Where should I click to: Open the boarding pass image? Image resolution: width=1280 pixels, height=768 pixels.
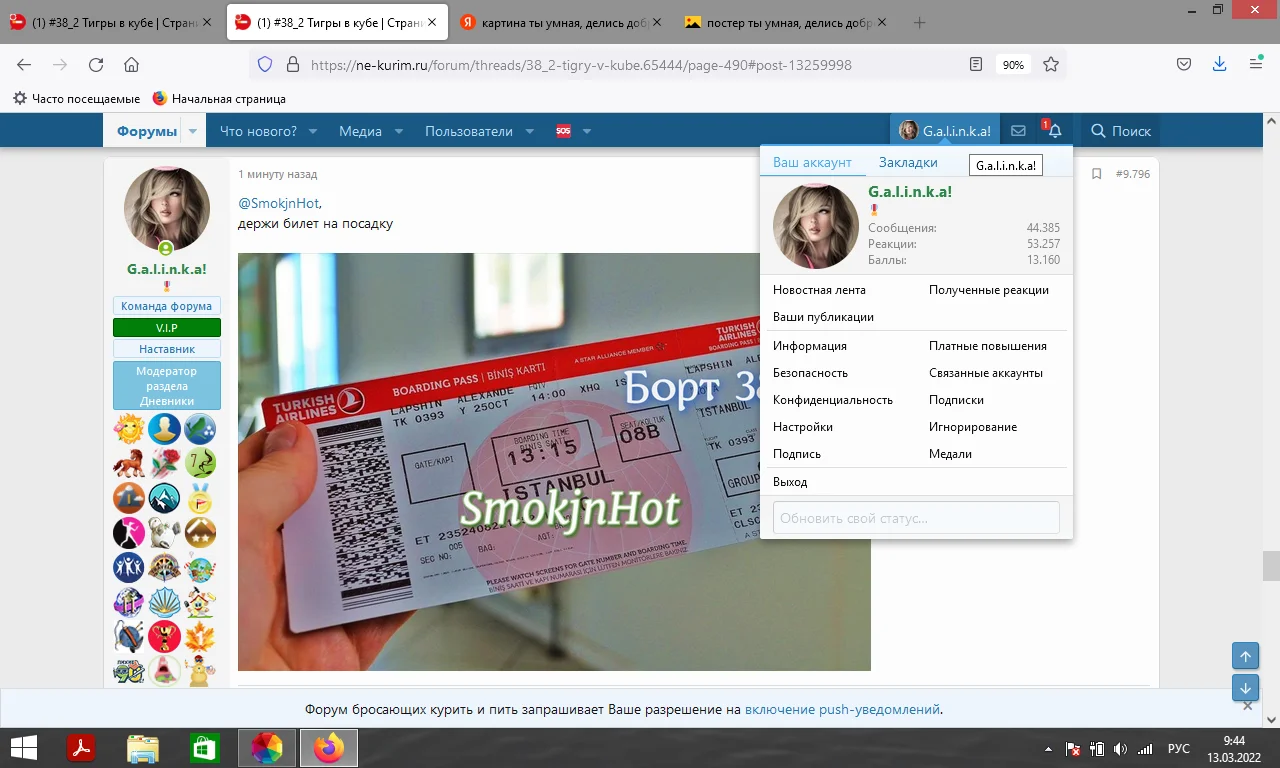[554, 461]
